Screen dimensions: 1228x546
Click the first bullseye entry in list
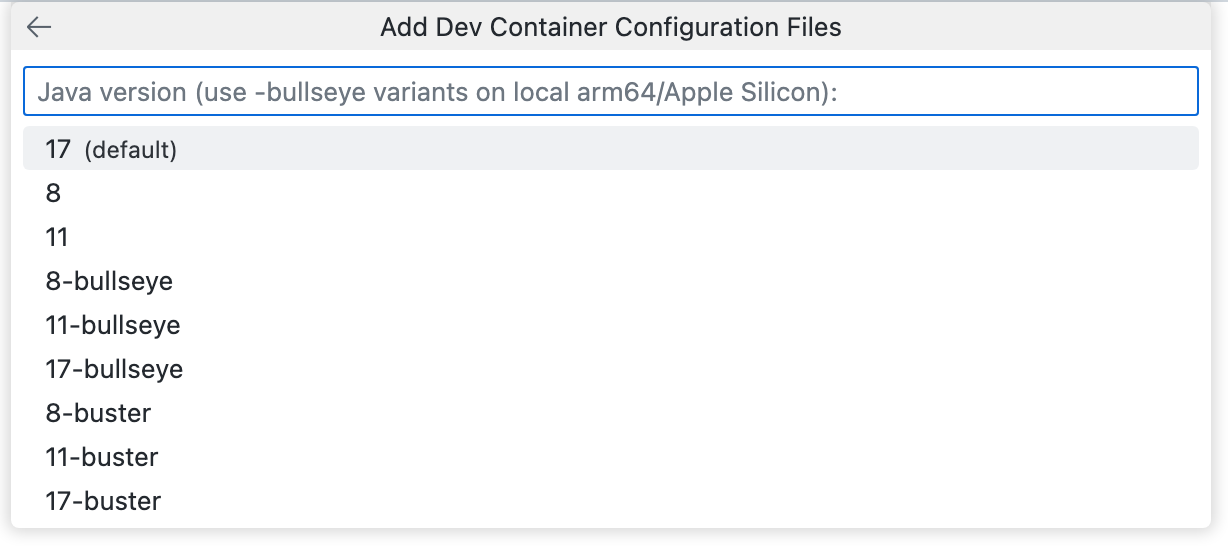point(109,281)
